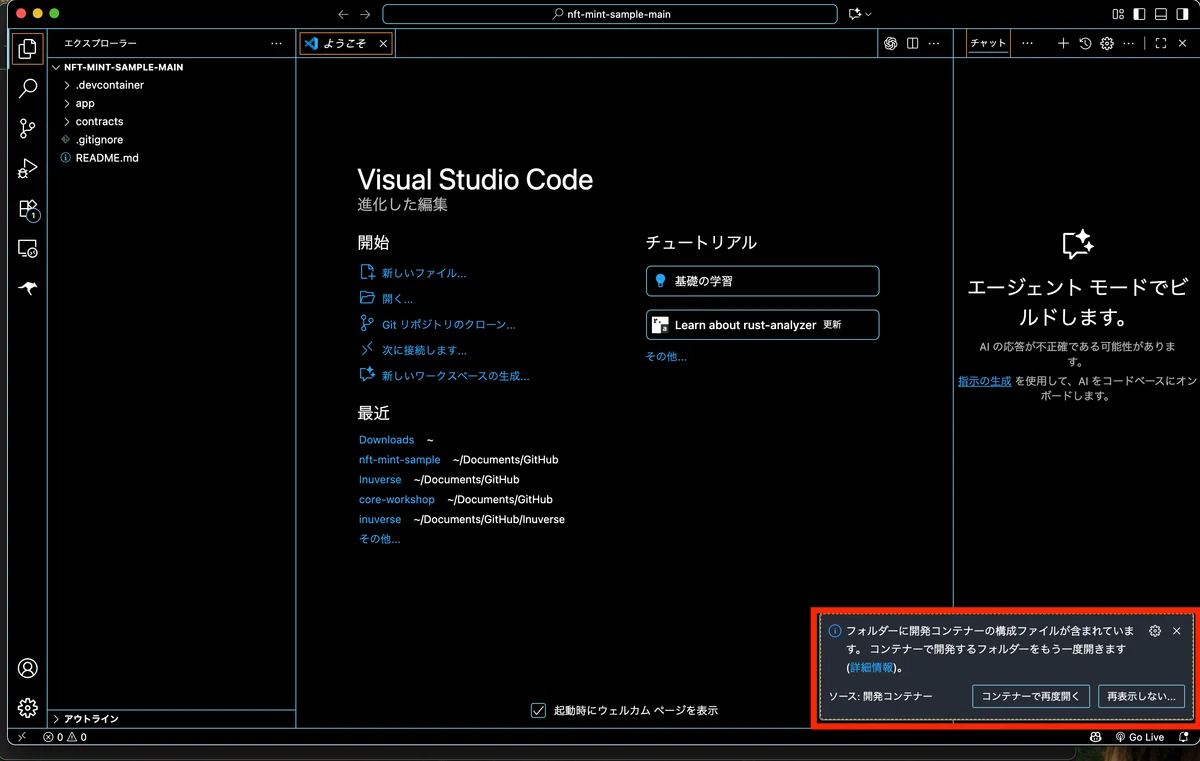Image resolution: width=1200 pixels, height=761 pixels.
Task: Click 次に接続します link
Action: [x=424, y=350]
